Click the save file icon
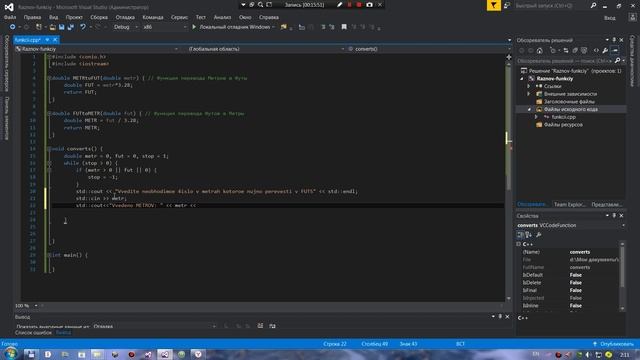 [x=62, y=27]
